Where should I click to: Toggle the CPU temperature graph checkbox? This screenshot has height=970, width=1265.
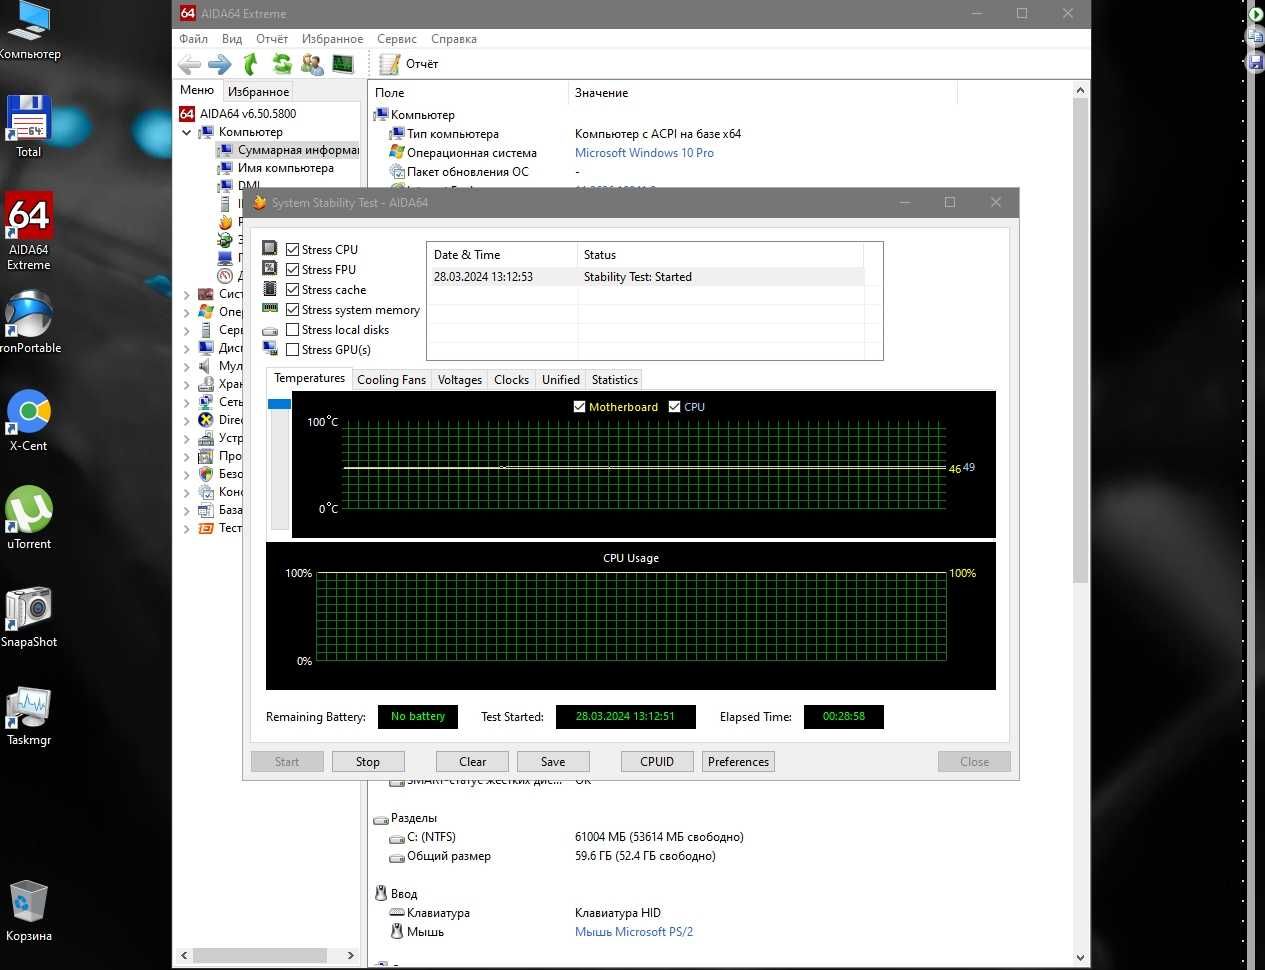tap(674, 407)
